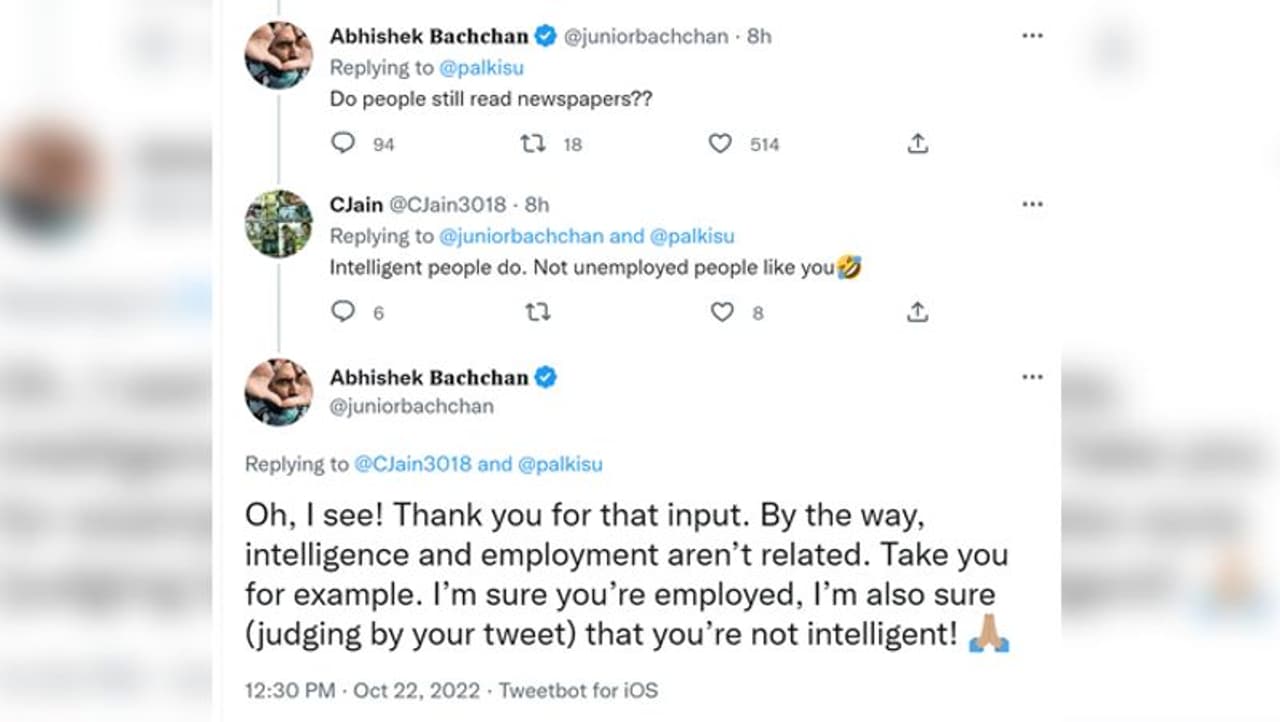
Task: Reply to CJain's 'Intelligent people do' tweet
Action: point(343,312)
